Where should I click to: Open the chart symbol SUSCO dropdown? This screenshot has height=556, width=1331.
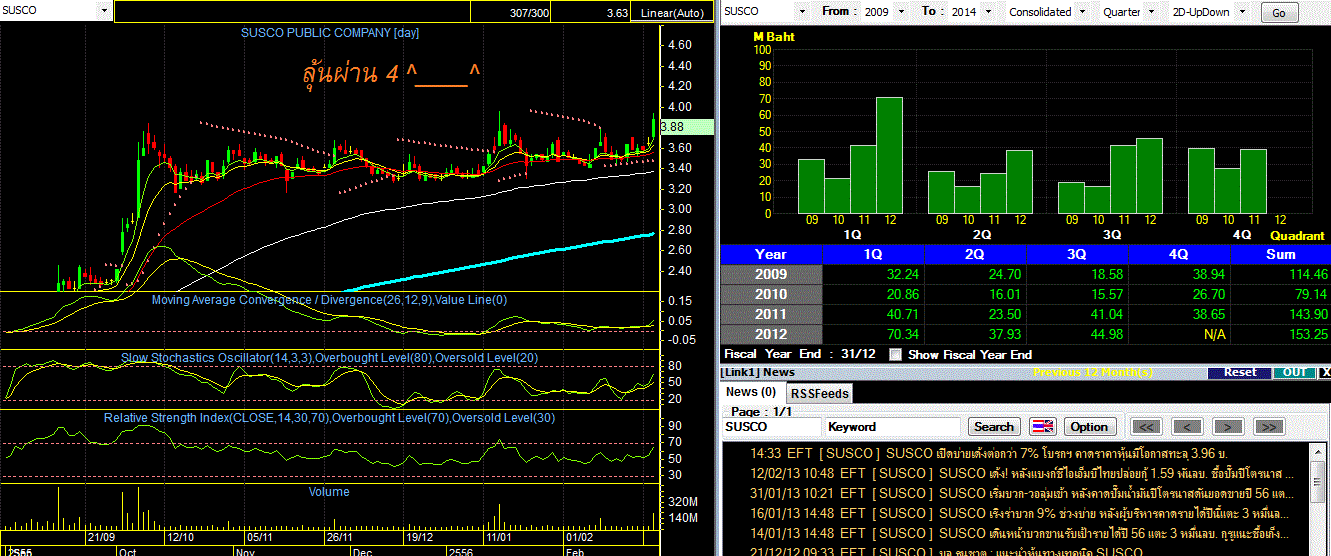[106, 10]
